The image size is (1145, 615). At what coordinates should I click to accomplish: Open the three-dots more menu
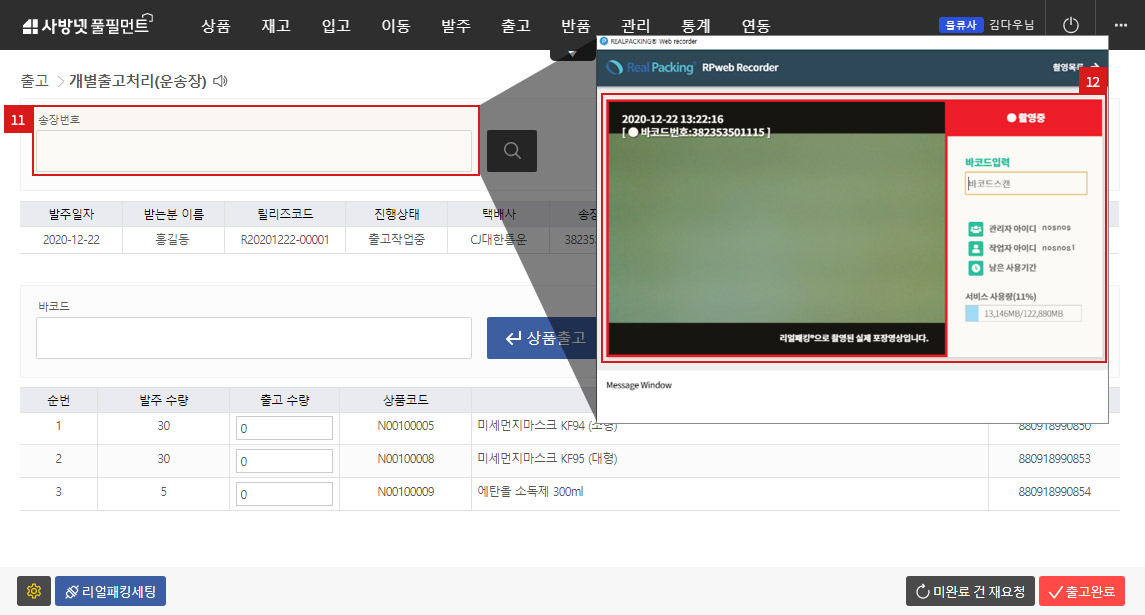[1120, 25]
